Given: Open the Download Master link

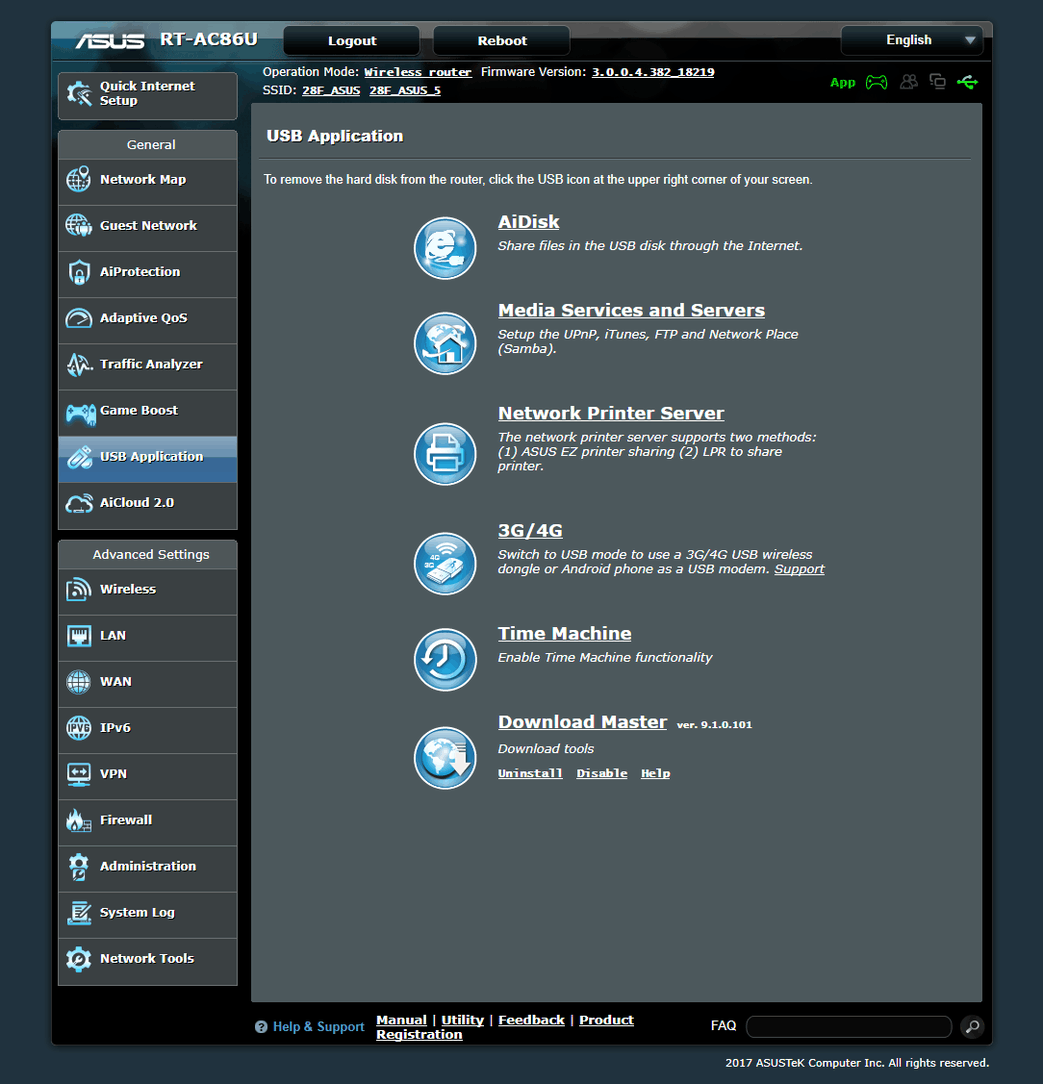Looking at the screenshot, I should pos(583,722).
